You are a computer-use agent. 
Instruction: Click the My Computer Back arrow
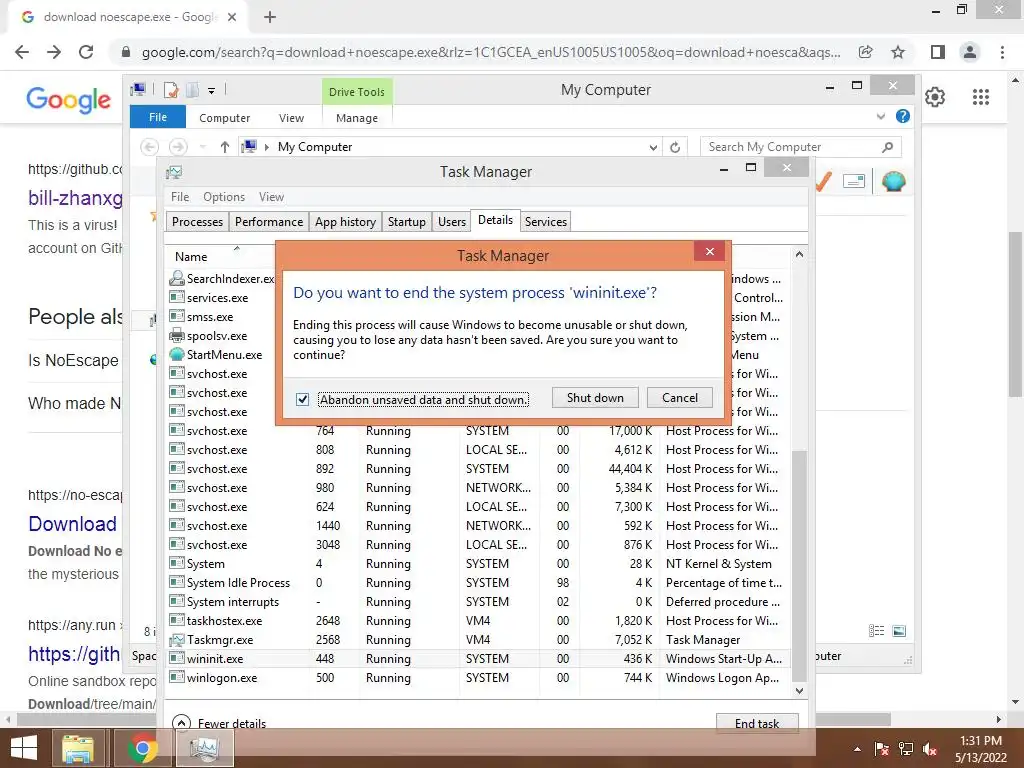150,147
